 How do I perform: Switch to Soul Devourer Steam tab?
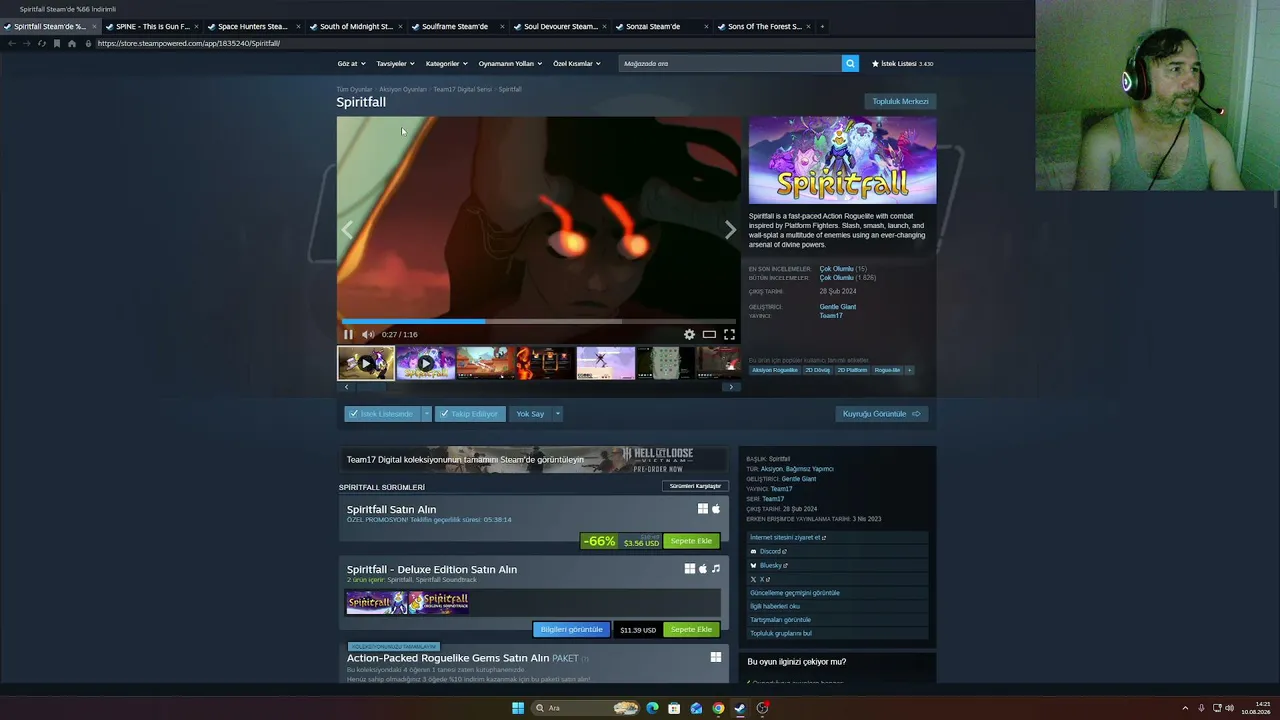558,26
